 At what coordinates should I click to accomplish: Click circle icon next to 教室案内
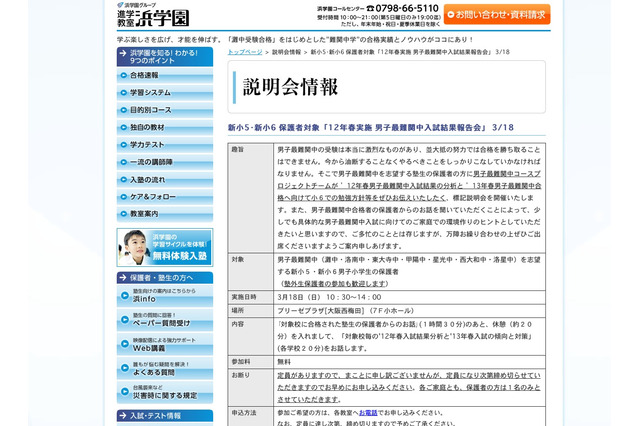click(x=124, y=214)
